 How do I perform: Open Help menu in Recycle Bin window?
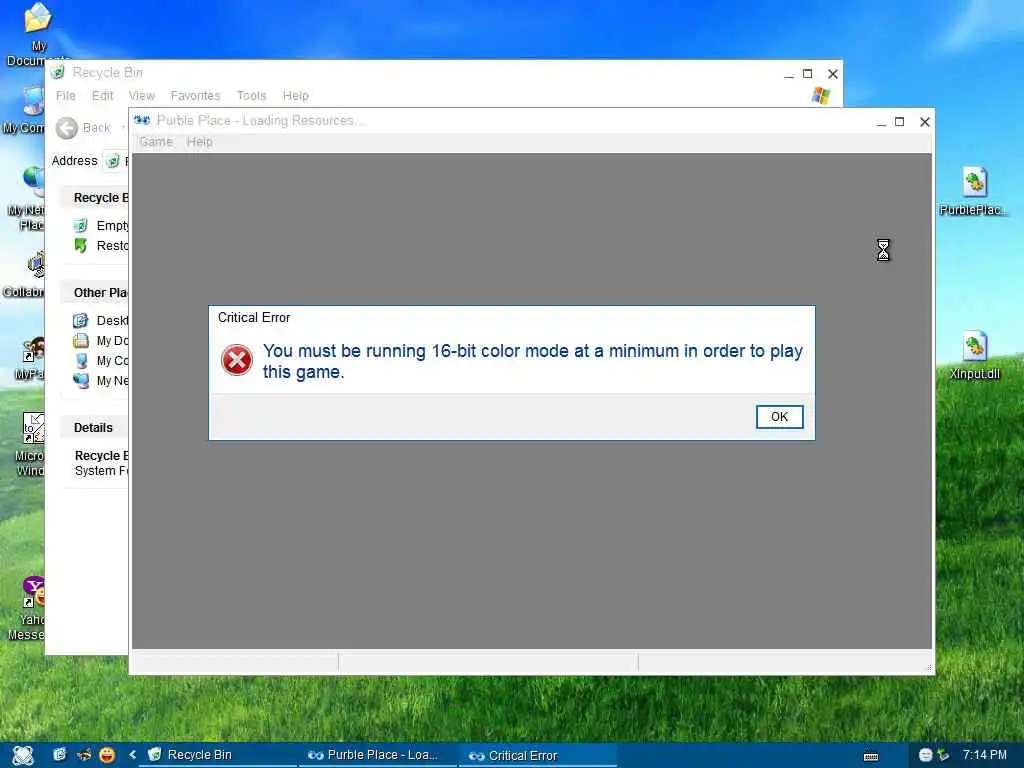pyautogui.click(x=295, y=95)
